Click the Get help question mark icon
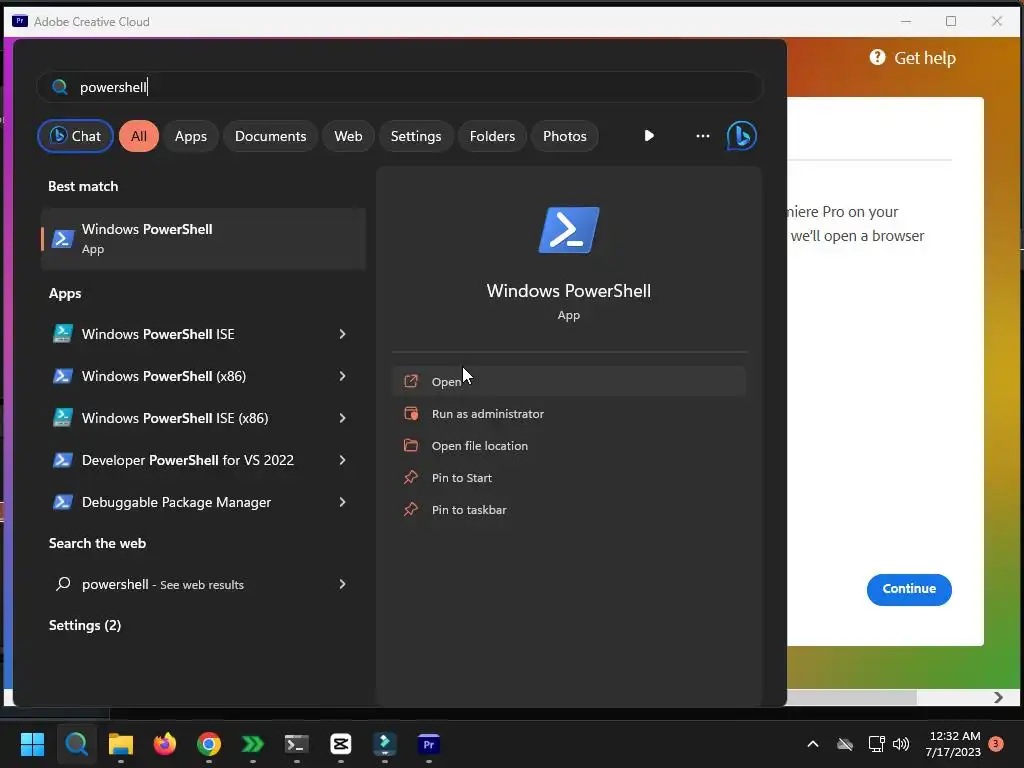 tap(877, 57)
